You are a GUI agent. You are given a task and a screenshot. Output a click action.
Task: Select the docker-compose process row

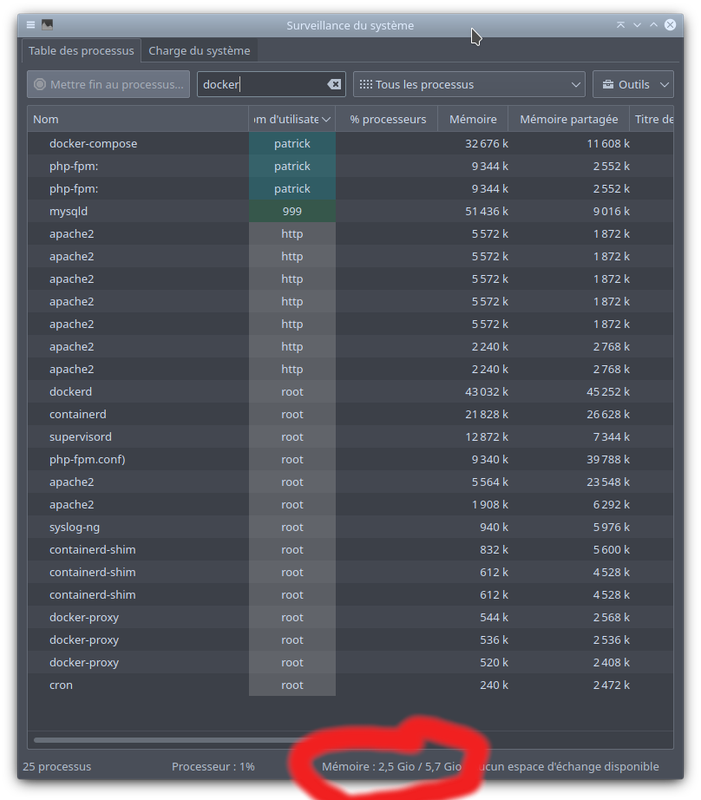pos(350,143)
